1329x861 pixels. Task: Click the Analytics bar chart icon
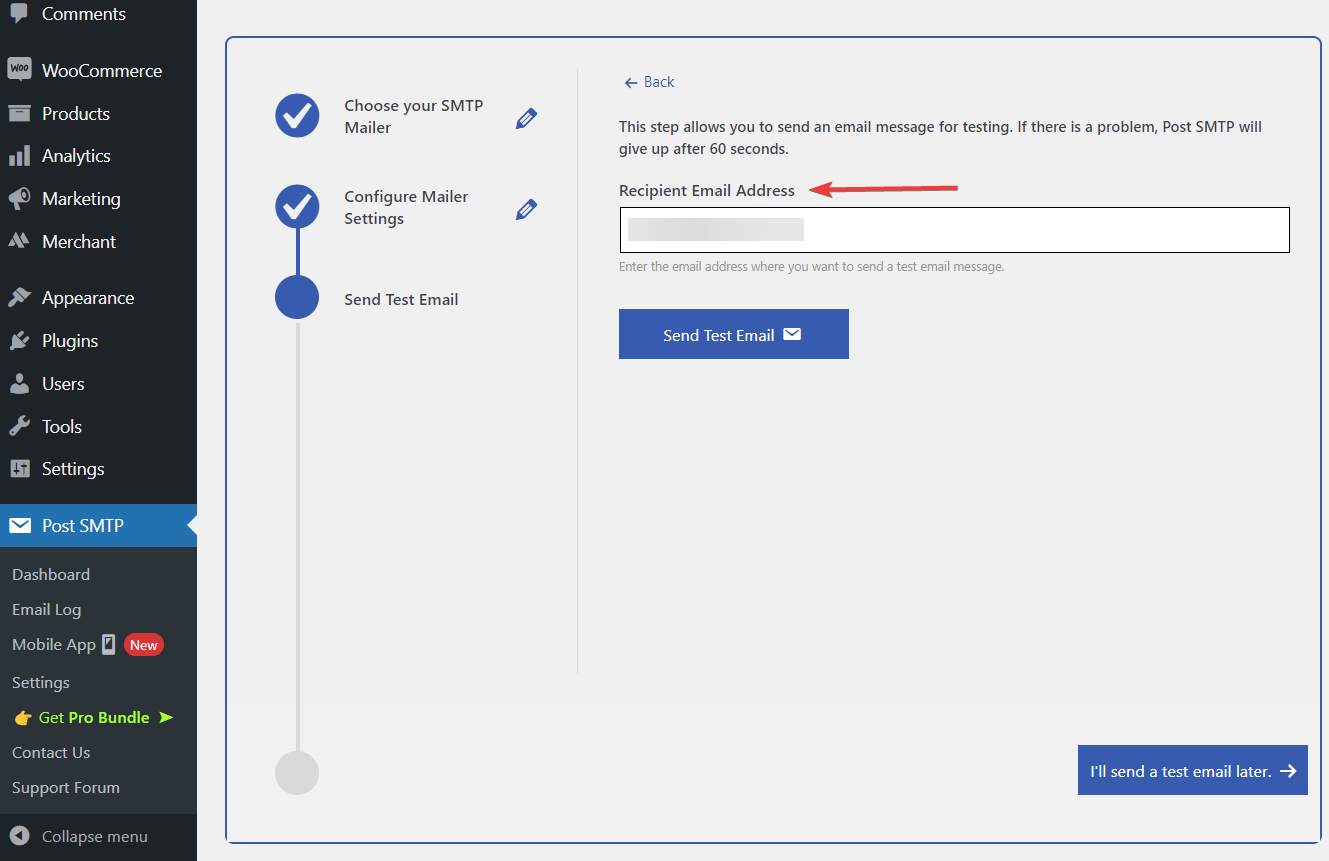tap(19, 156)
